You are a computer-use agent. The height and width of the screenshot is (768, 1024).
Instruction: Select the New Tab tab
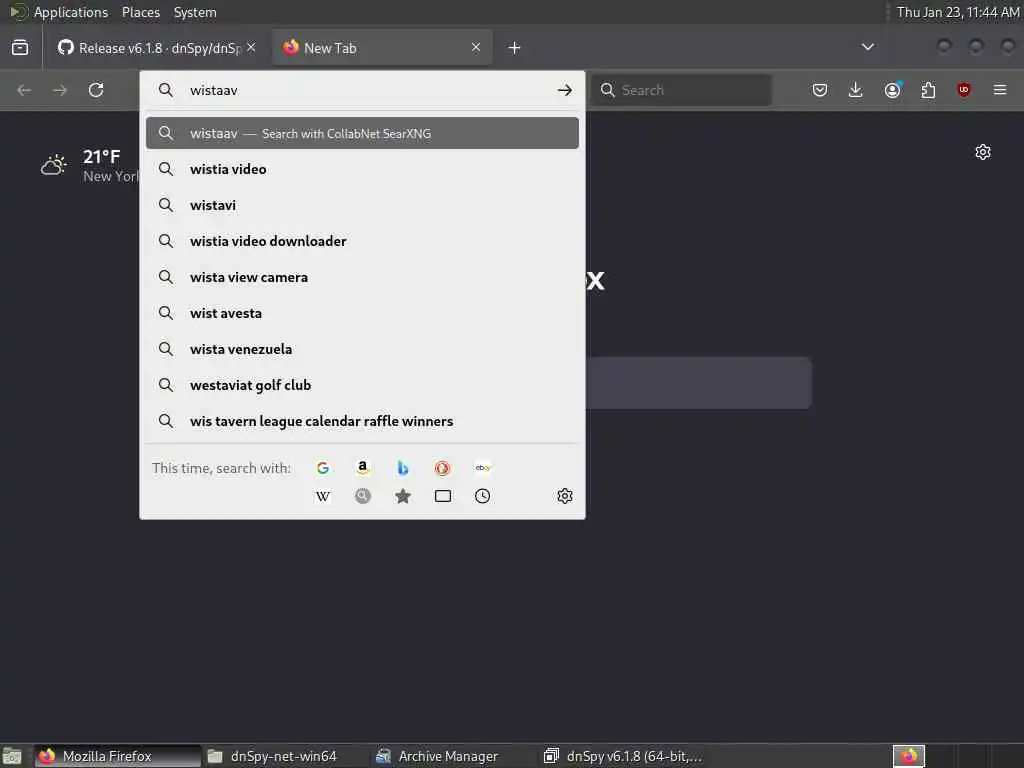pos(382,48)
